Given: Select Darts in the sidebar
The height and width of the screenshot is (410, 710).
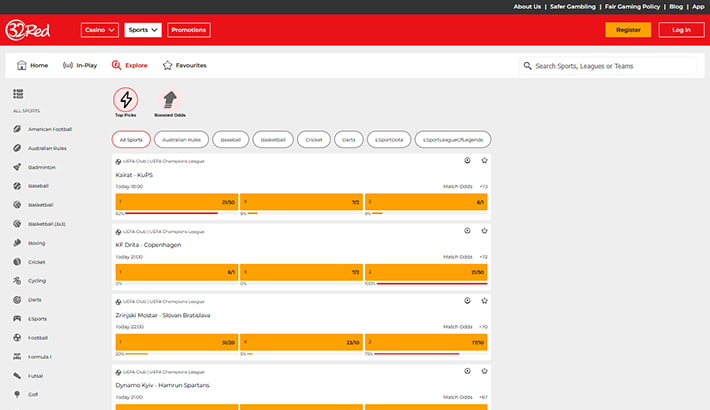Looking at the screenshot, I should pyautogui.click(x=27, y=300).
